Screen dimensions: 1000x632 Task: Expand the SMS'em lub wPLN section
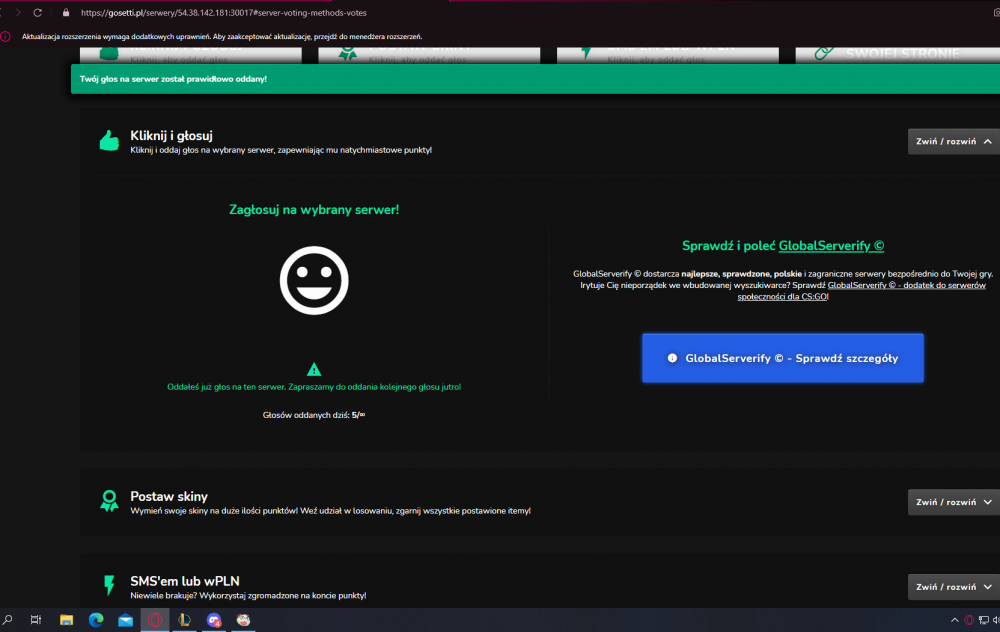[953, 587]
